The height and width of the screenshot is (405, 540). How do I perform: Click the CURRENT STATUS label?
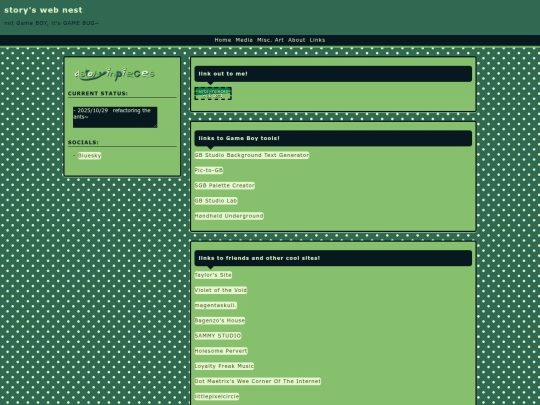pos(98,93)
